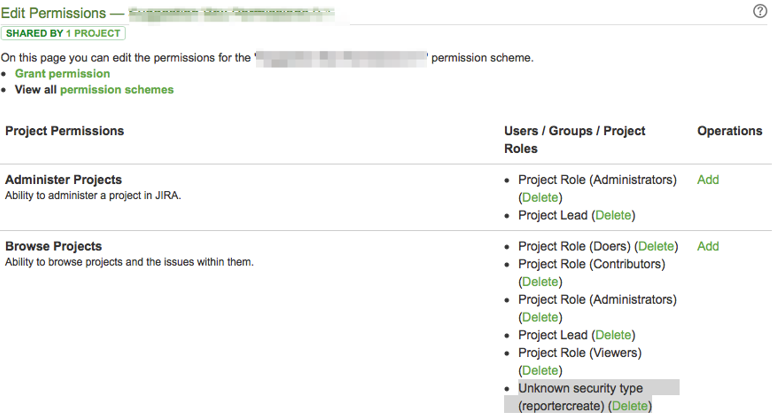The width and height of the screenshot is (783, 417).
Task: Open the help question mark icon
Action: pos(759,11)
